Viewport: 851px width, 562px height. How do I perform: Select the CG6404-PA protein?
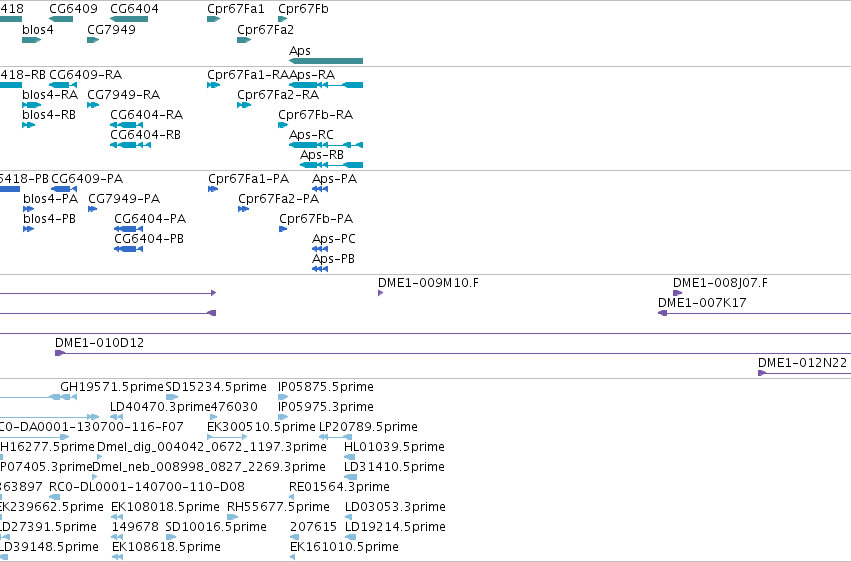pyautogui.click(x=129, y=229)
